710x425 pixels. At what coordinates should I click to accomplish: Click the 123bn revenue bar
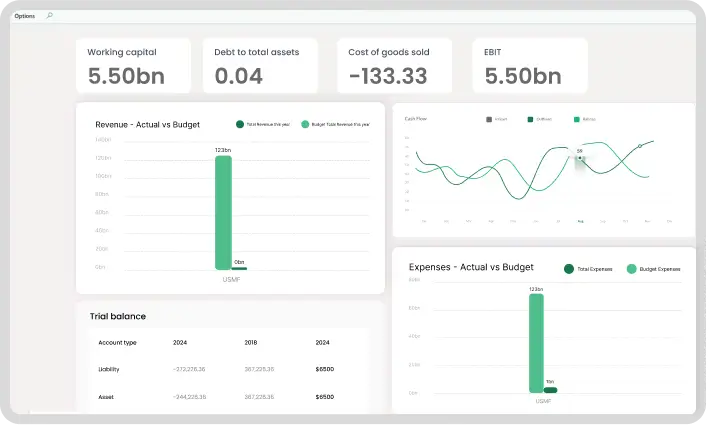click(x=223, y=212)
